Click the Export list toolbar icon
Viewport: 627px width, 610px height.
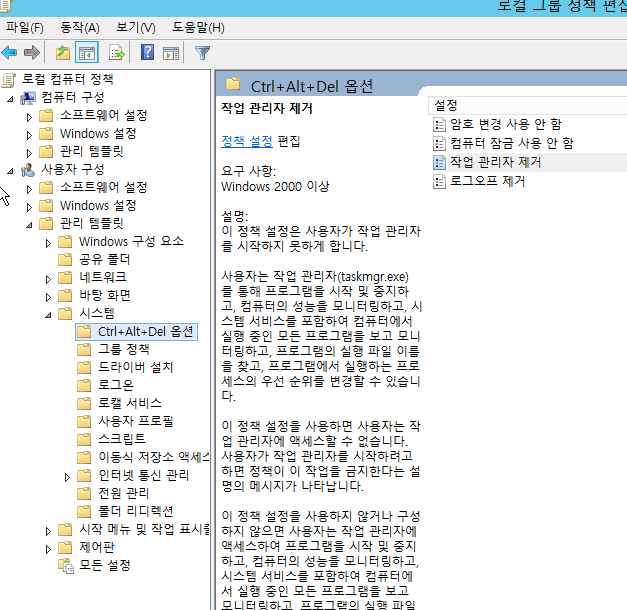coord(117,52)
